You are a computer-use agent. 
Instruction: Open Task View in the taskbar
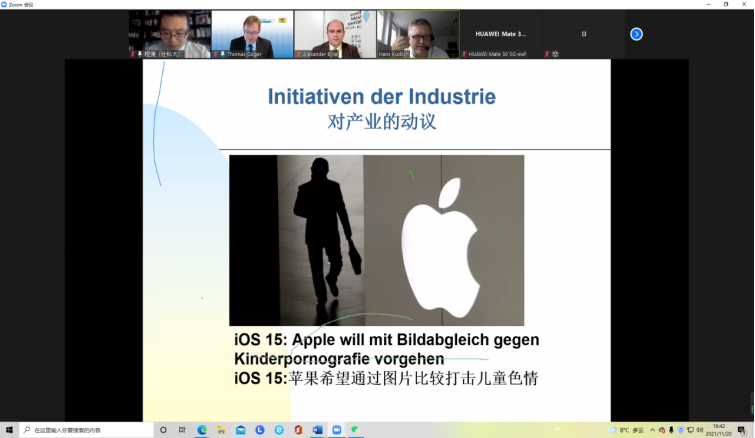click(x=182, y=430)
